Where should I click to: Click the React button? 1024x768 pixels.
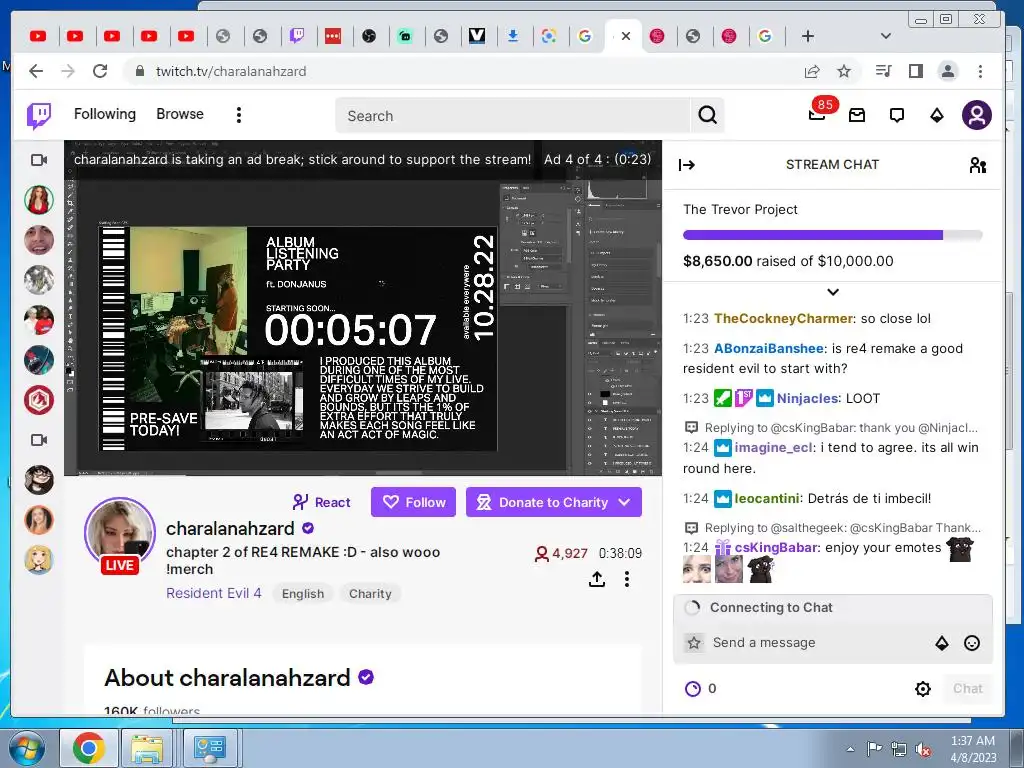(321, 502)
